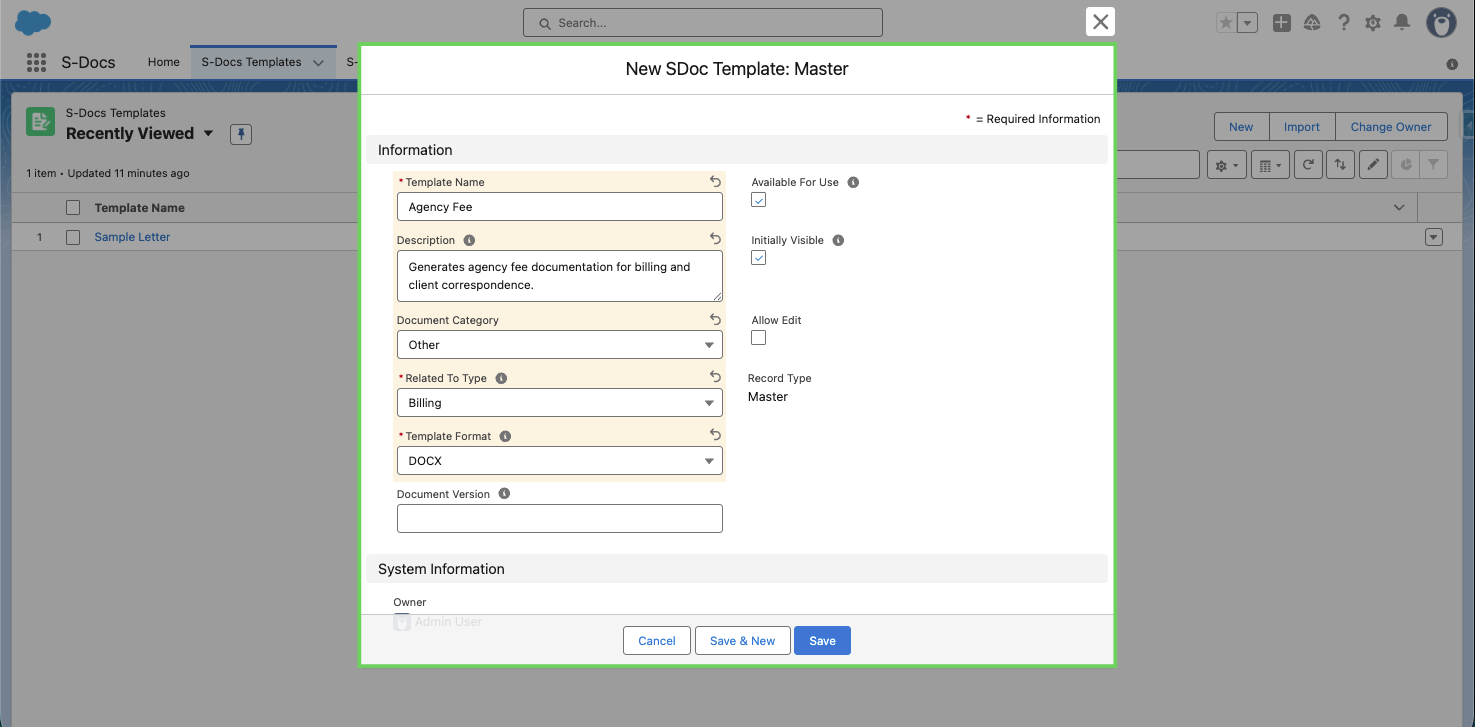Open the App Launcher dots grid
This screenshot has height=727, width=1475.
[x=37, y=62]
